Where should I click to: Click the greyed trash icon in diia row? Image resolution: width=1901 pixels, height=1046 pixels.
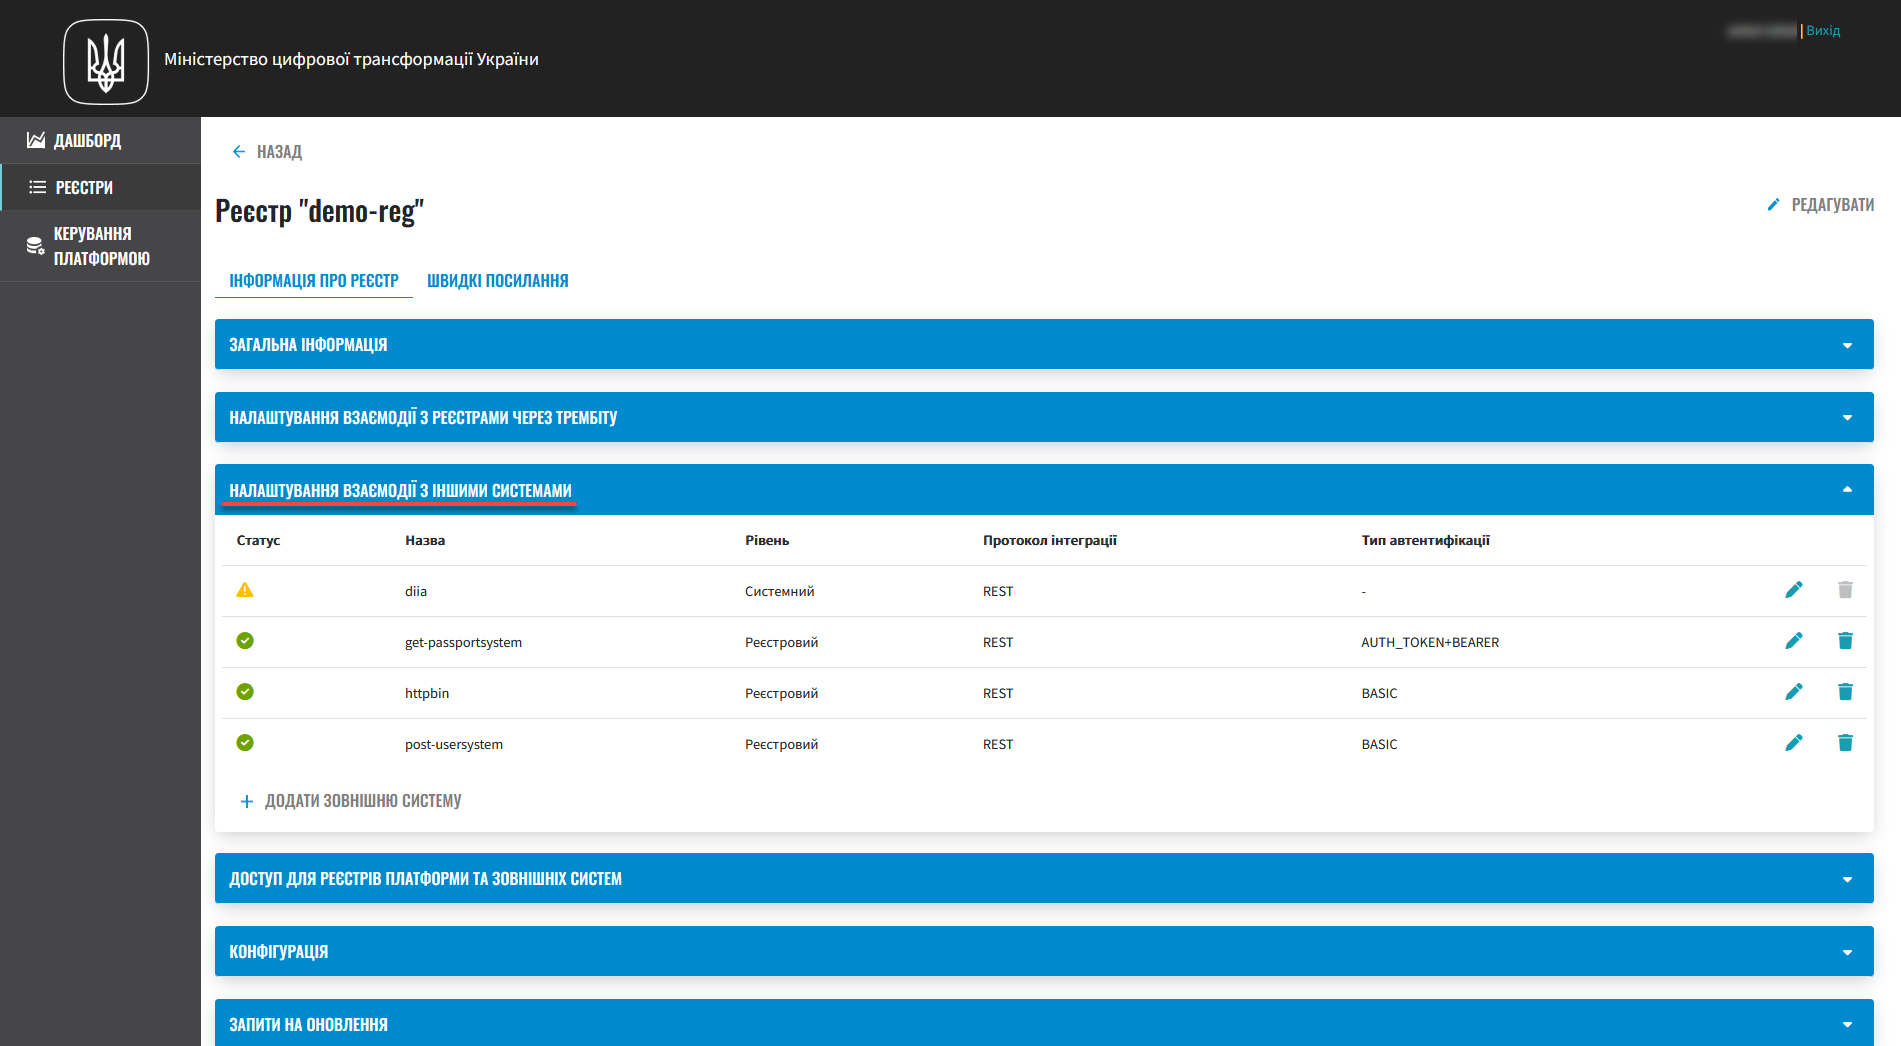pyautogui.click(x=1845, y=590)
